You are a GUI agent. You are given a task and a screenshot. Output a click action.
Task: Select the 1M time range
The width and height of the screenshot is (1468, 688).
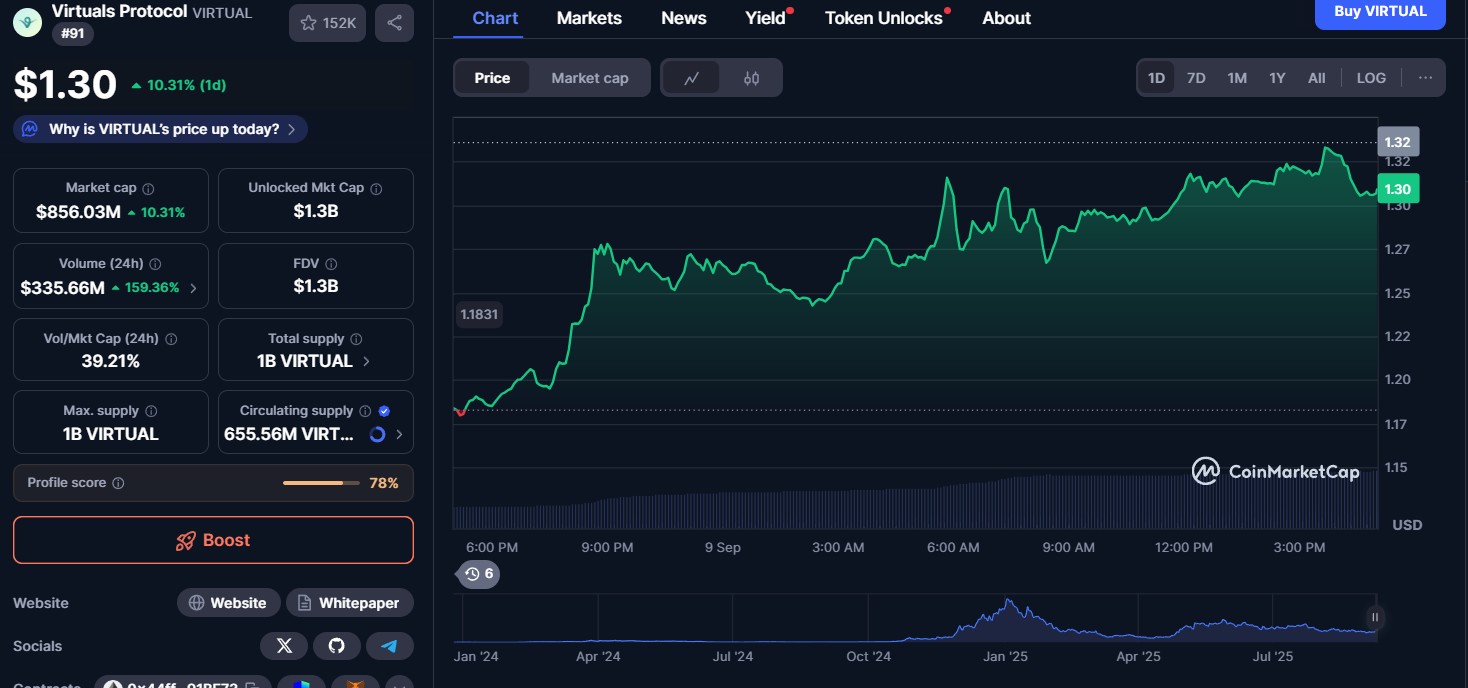click(x=1237, y=78)
